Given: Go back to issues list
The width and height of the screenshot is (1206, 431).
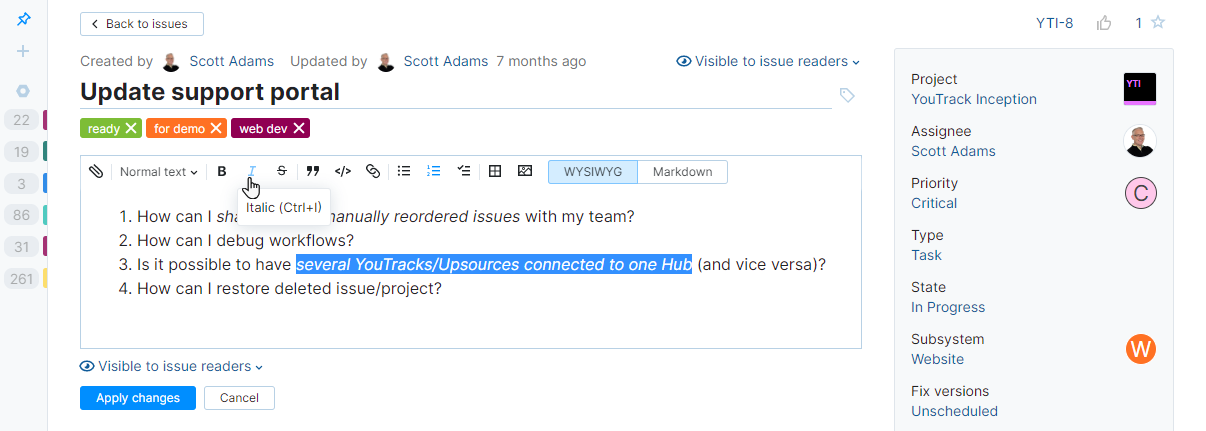Looking at the screenshot, I should [141, 24].
